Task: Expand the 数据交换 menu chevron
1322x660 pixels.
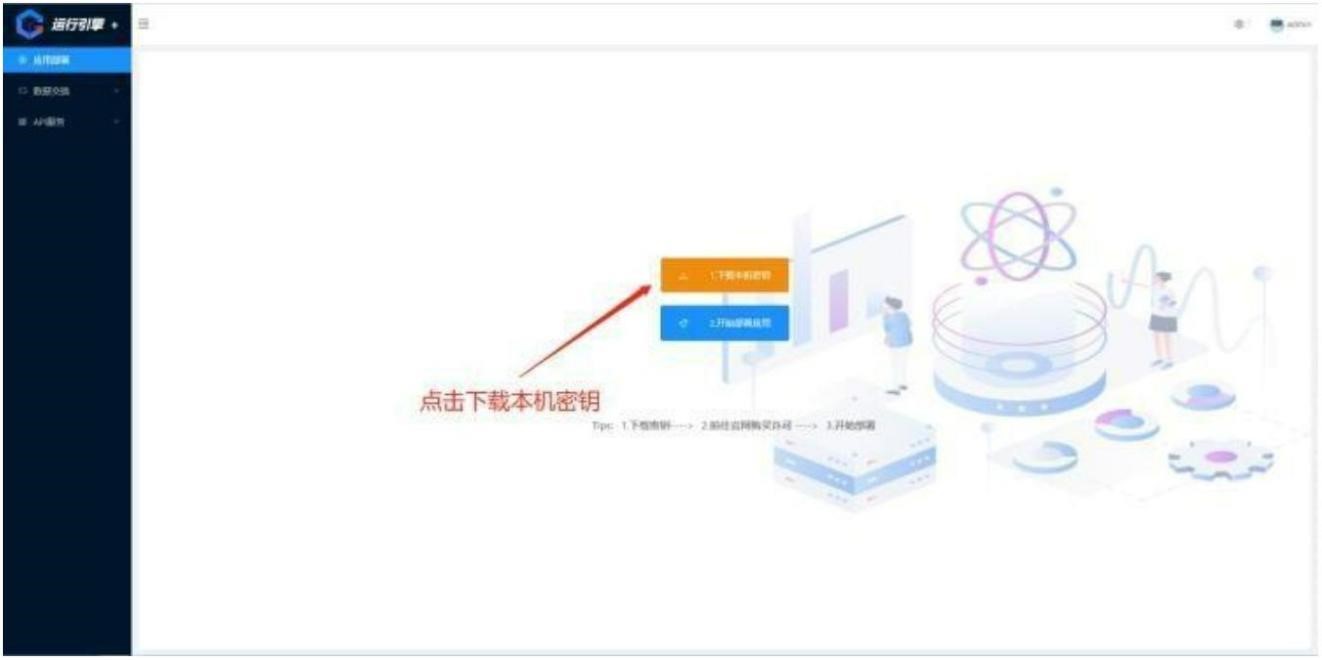Action: [x=116, y=91]
